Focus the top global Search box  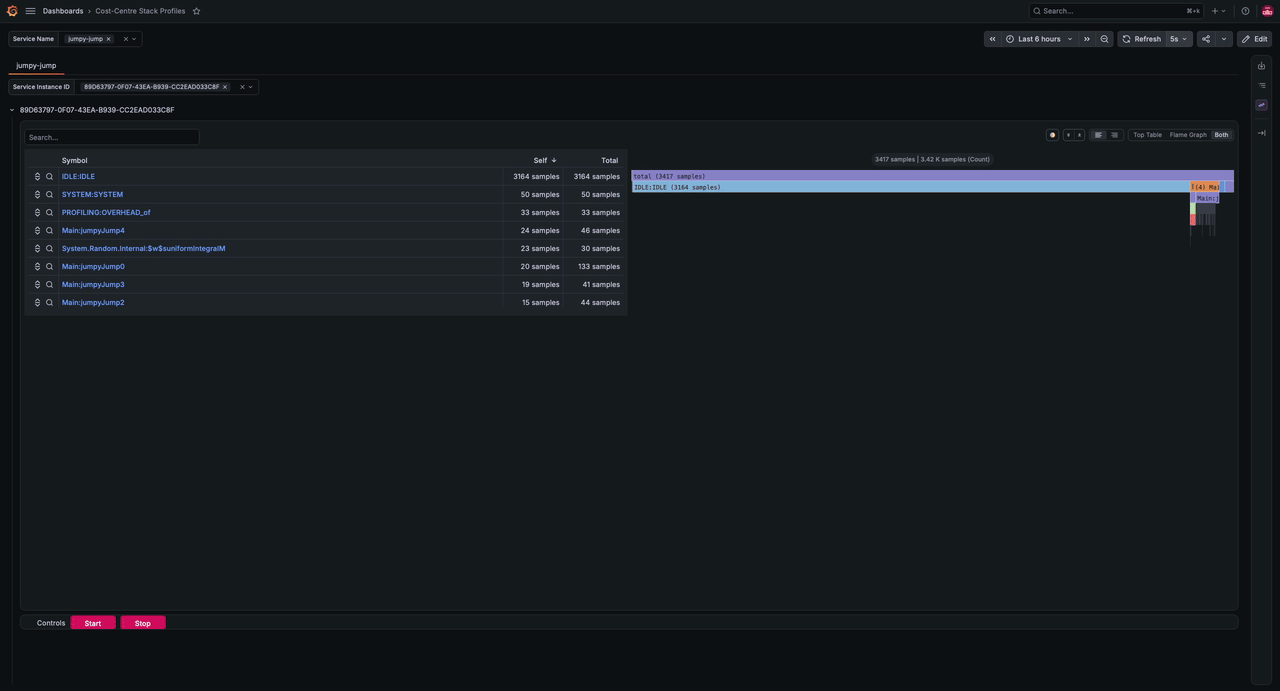(x=1116, y=11)
